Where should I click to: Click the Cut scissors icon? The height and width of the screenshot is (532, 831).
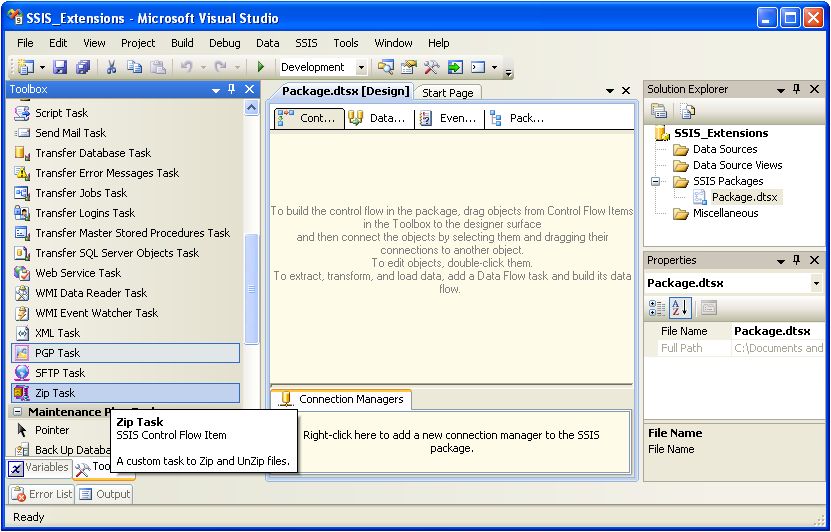tap(111, 67)
